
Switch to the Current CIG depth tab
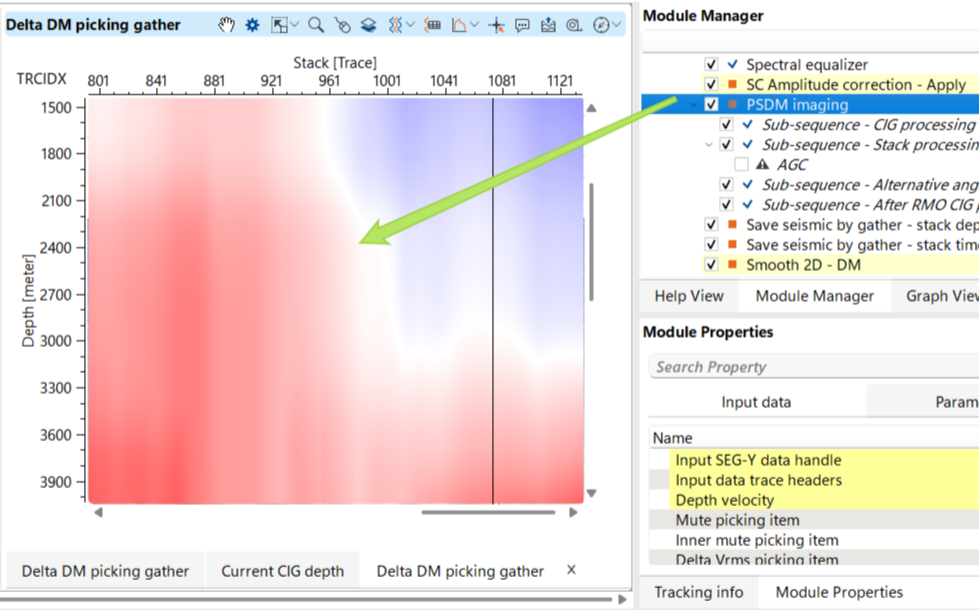click(282, 571)
